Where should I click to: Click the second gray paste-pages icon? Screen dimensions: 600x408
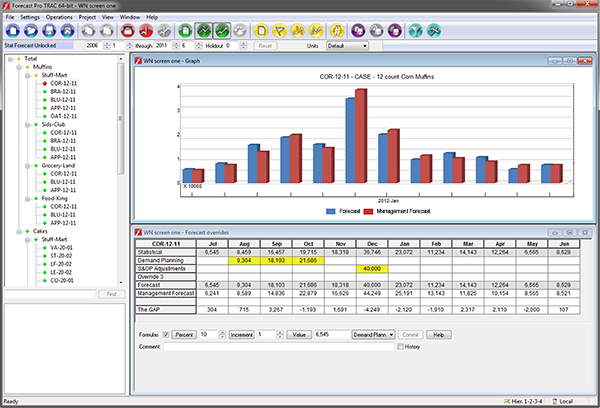(107, 31)
